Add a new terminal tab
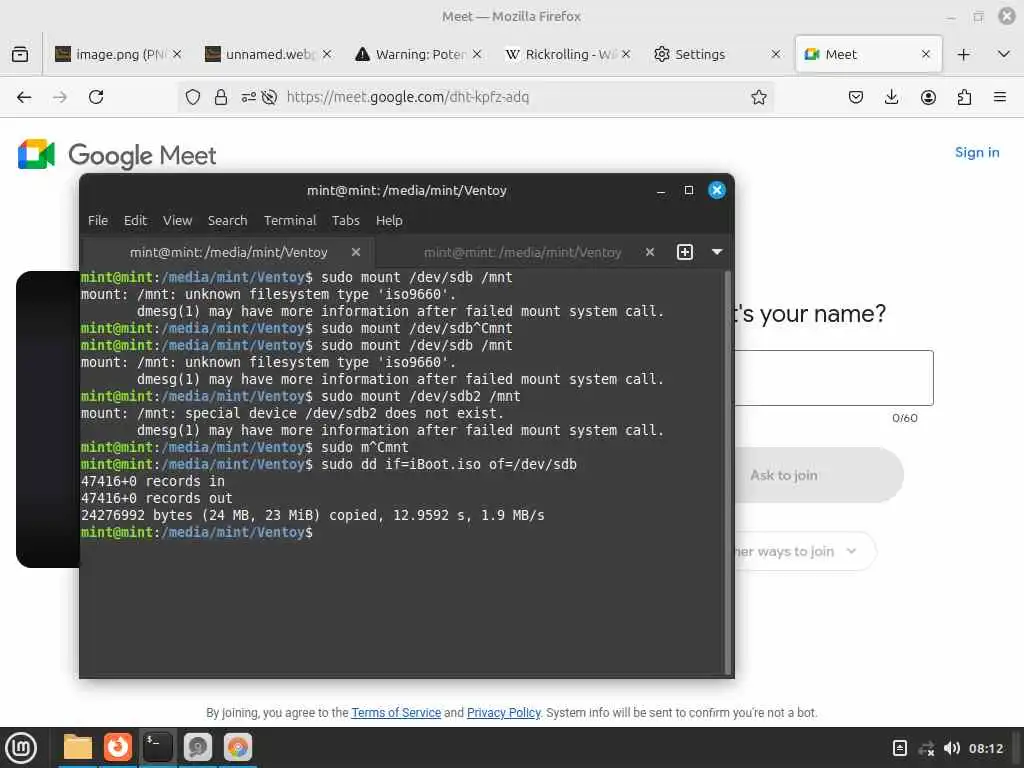This screenshot has width=1024, height=768. coord(684,252)
